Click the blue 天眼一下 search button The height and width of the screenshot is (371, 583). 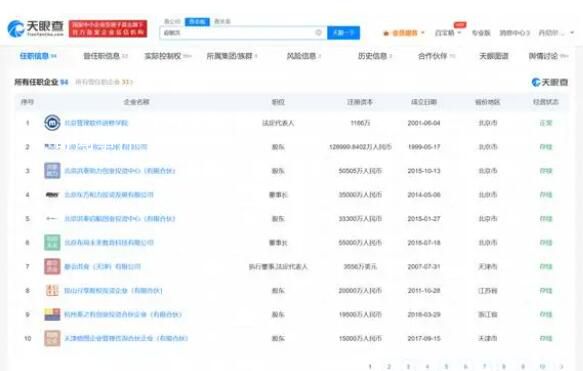(x=344, y=33)
